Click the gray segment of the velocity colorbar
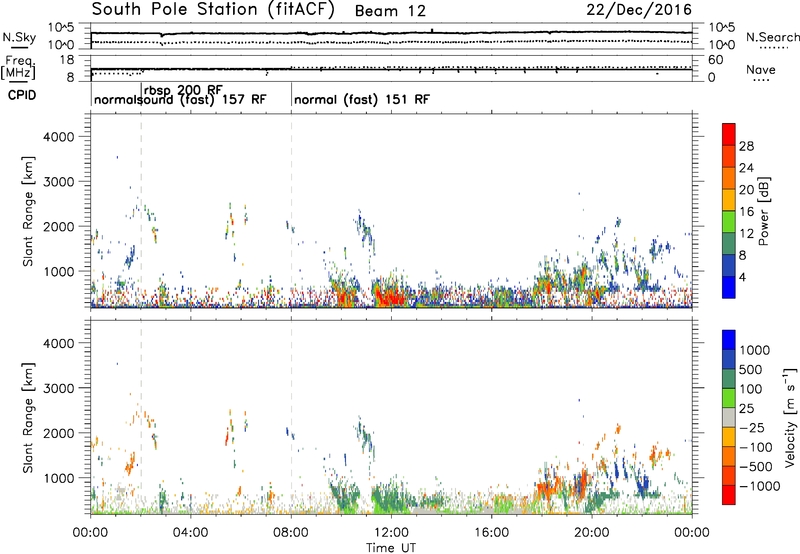This screenshot has height=554, width=800. click(729, 417)
